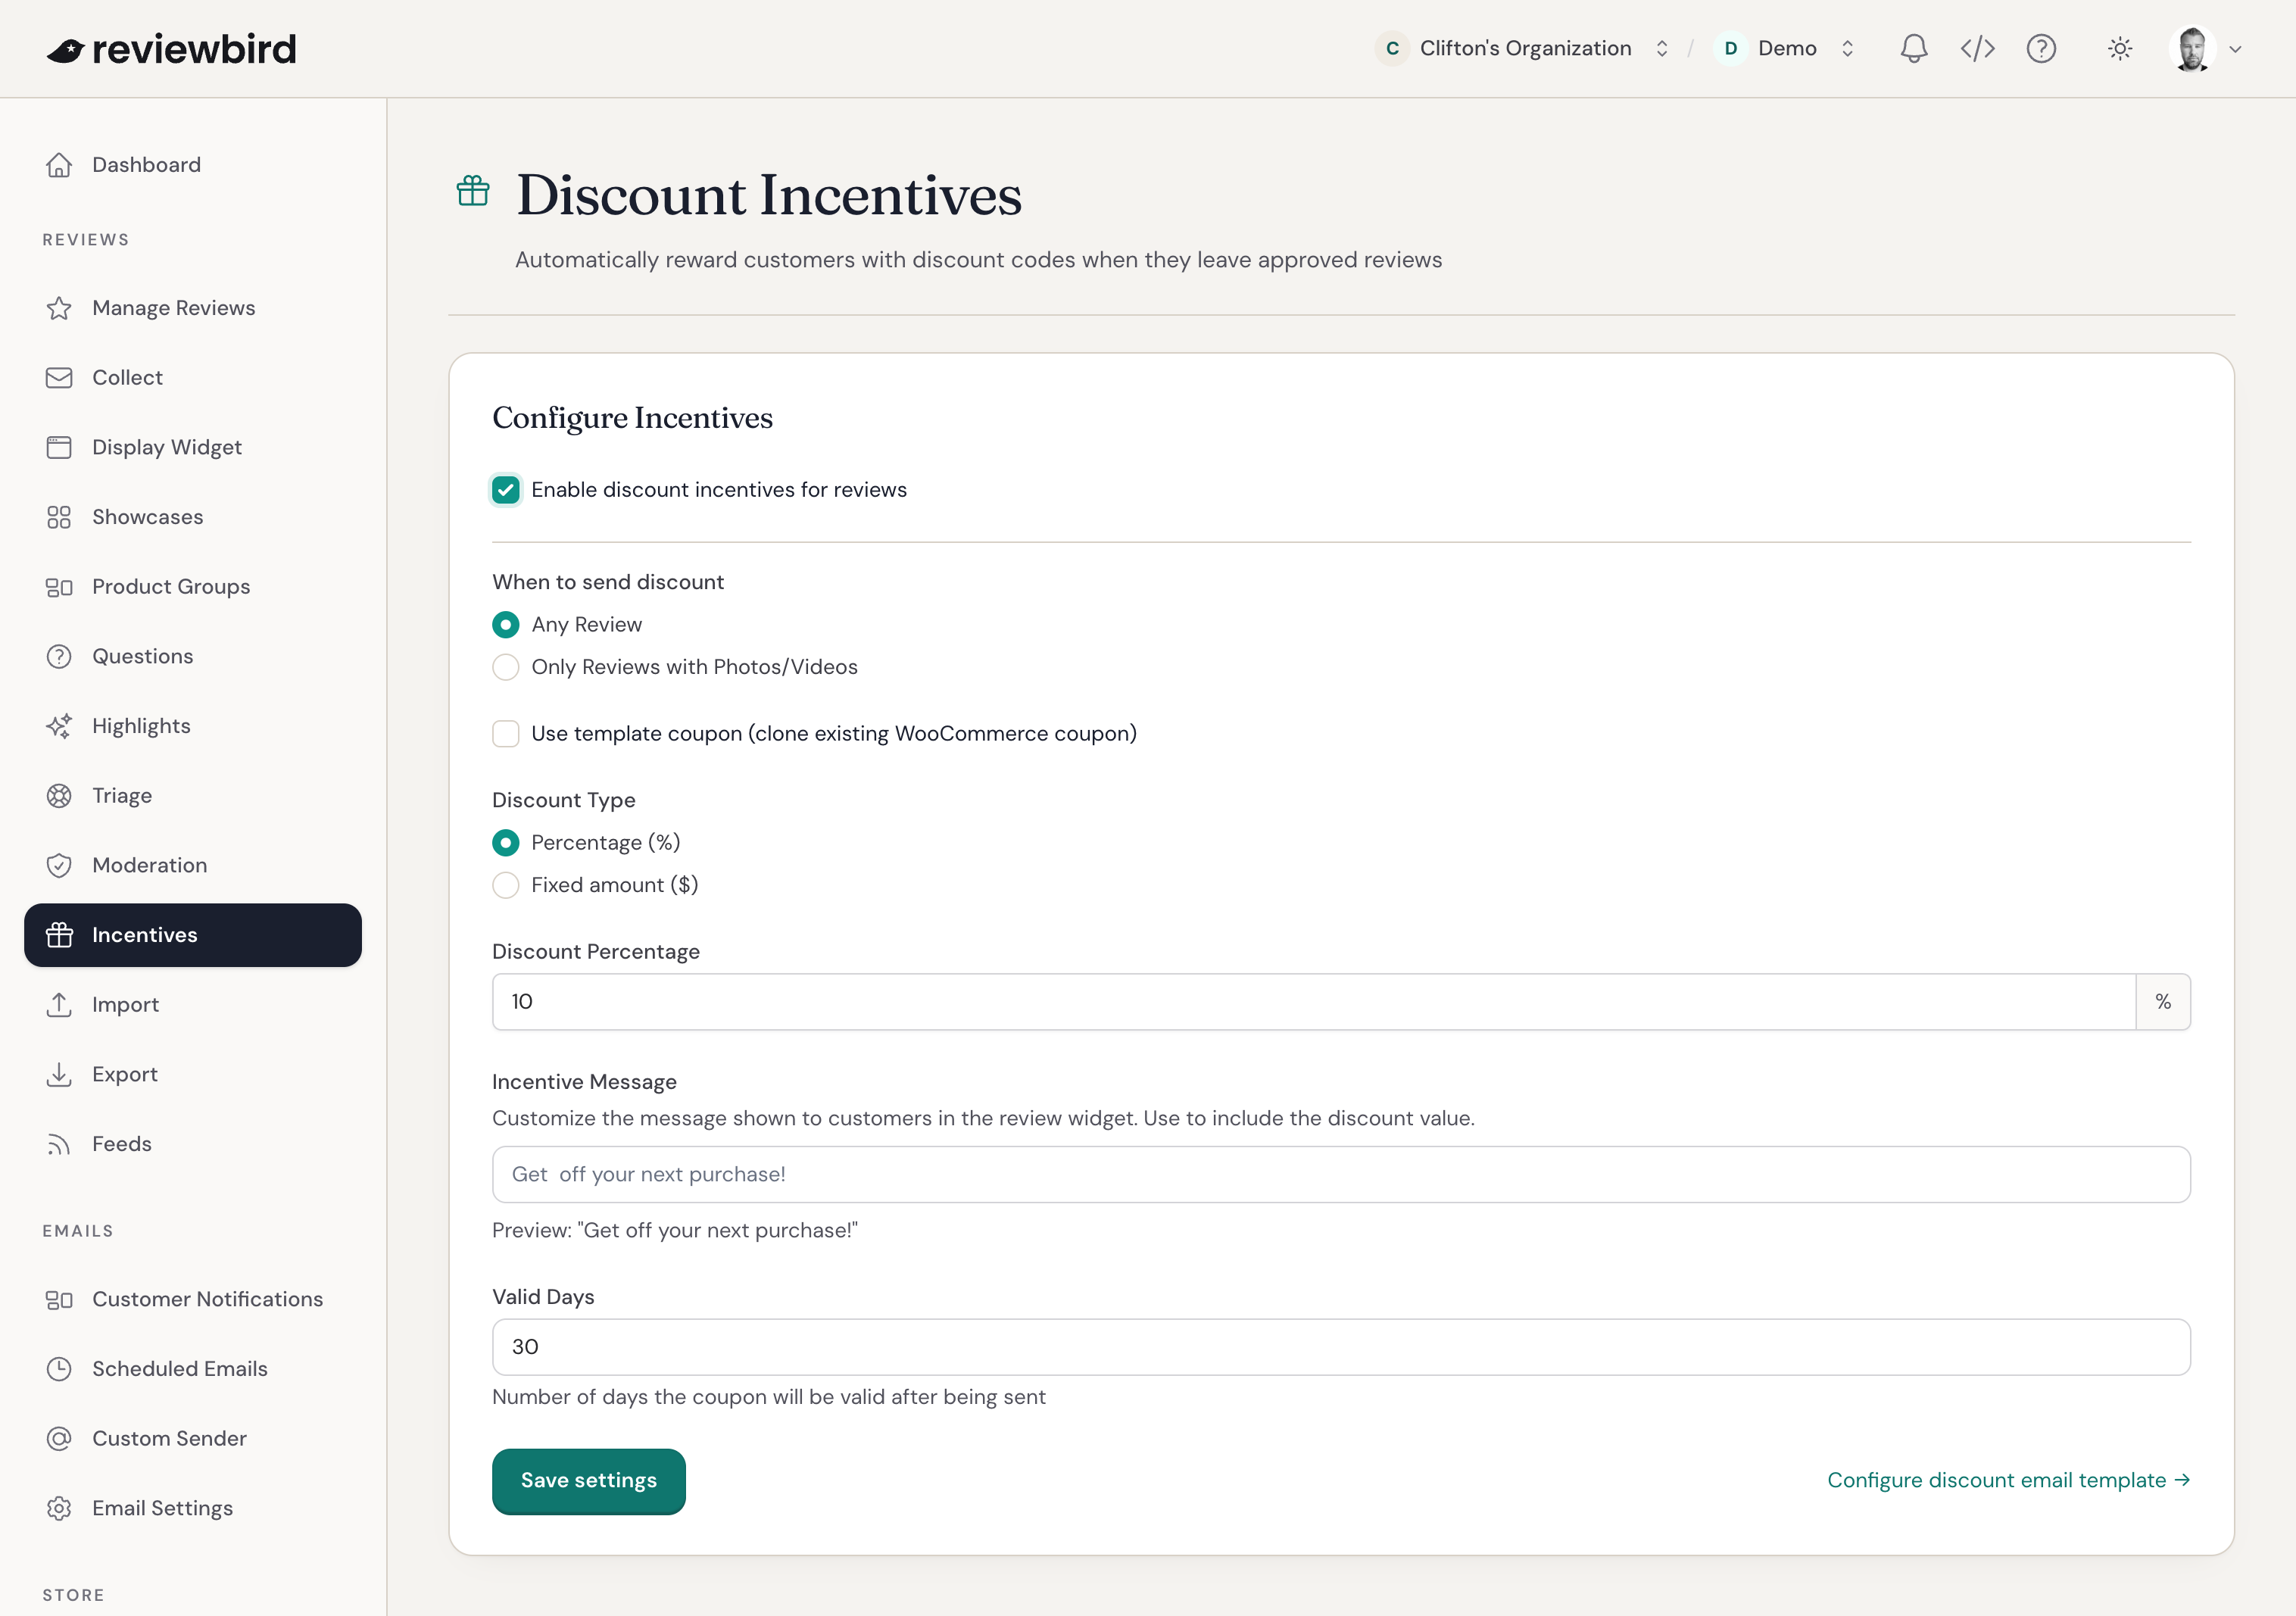
Task: Select Fixed amount ($) discount type
Action: (506, 885)
